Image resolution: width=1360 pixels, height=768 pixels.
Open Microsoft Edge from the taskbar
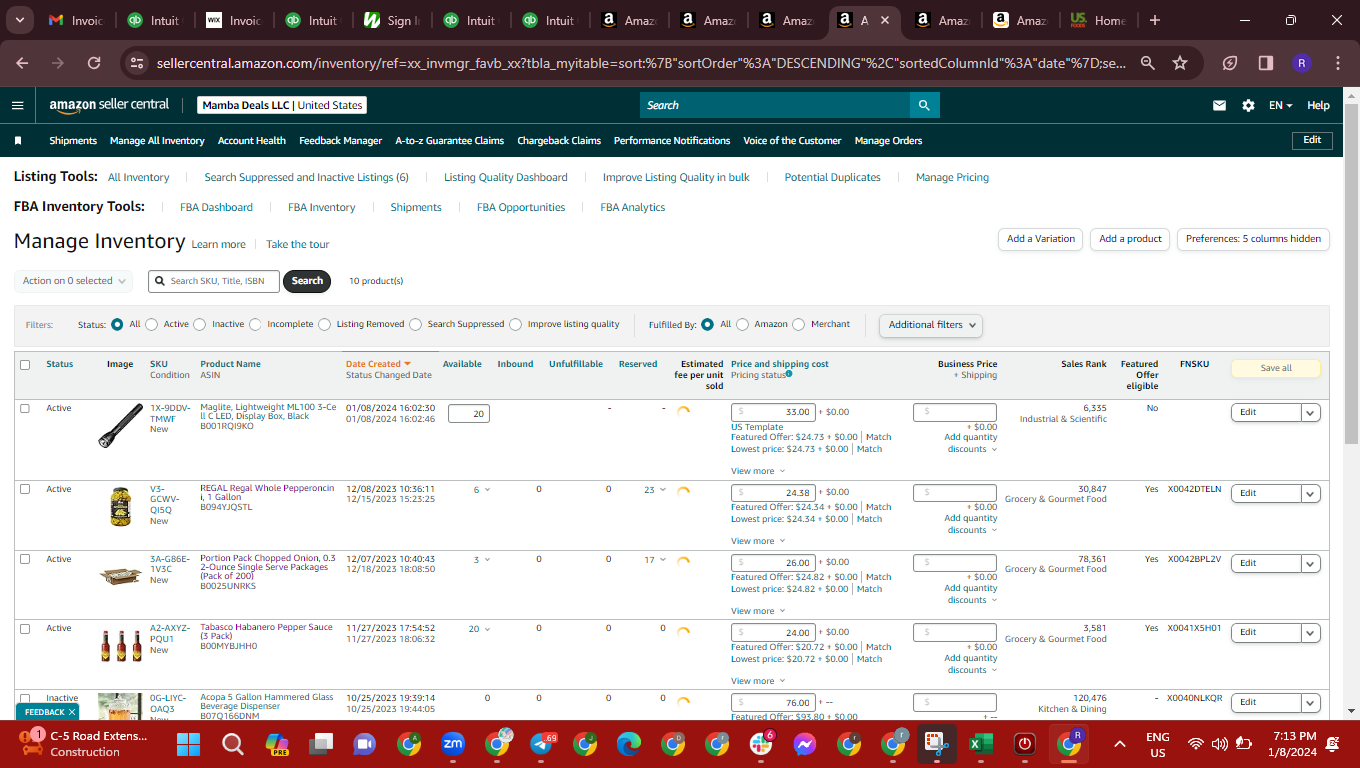pyautogui.click(x=629, y=744)
